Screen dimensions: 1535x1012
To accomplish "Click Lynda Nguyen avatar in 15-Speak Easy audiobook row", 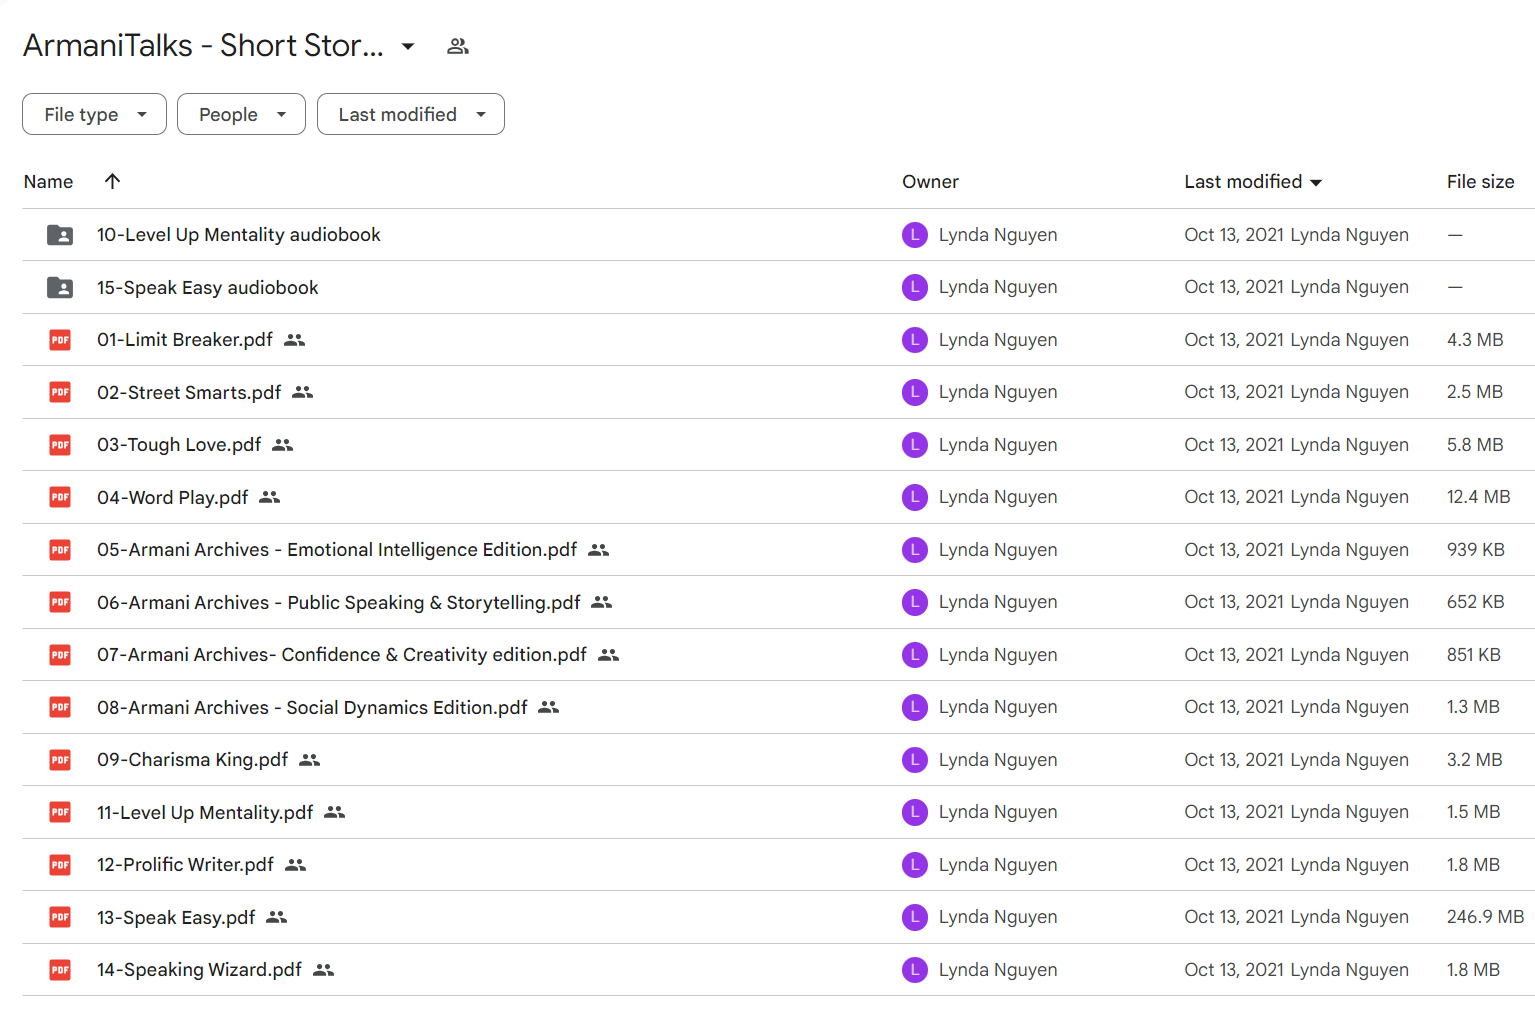I will [x=915, y=287].
